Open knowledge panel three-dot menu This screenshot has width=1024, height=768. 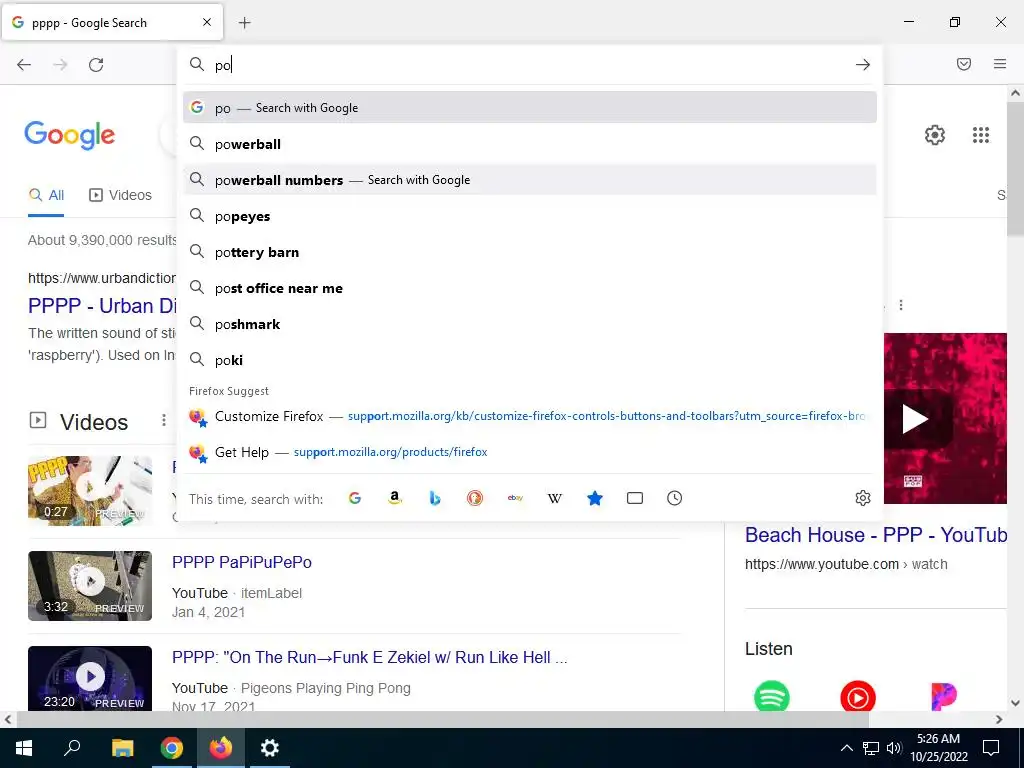901,305
